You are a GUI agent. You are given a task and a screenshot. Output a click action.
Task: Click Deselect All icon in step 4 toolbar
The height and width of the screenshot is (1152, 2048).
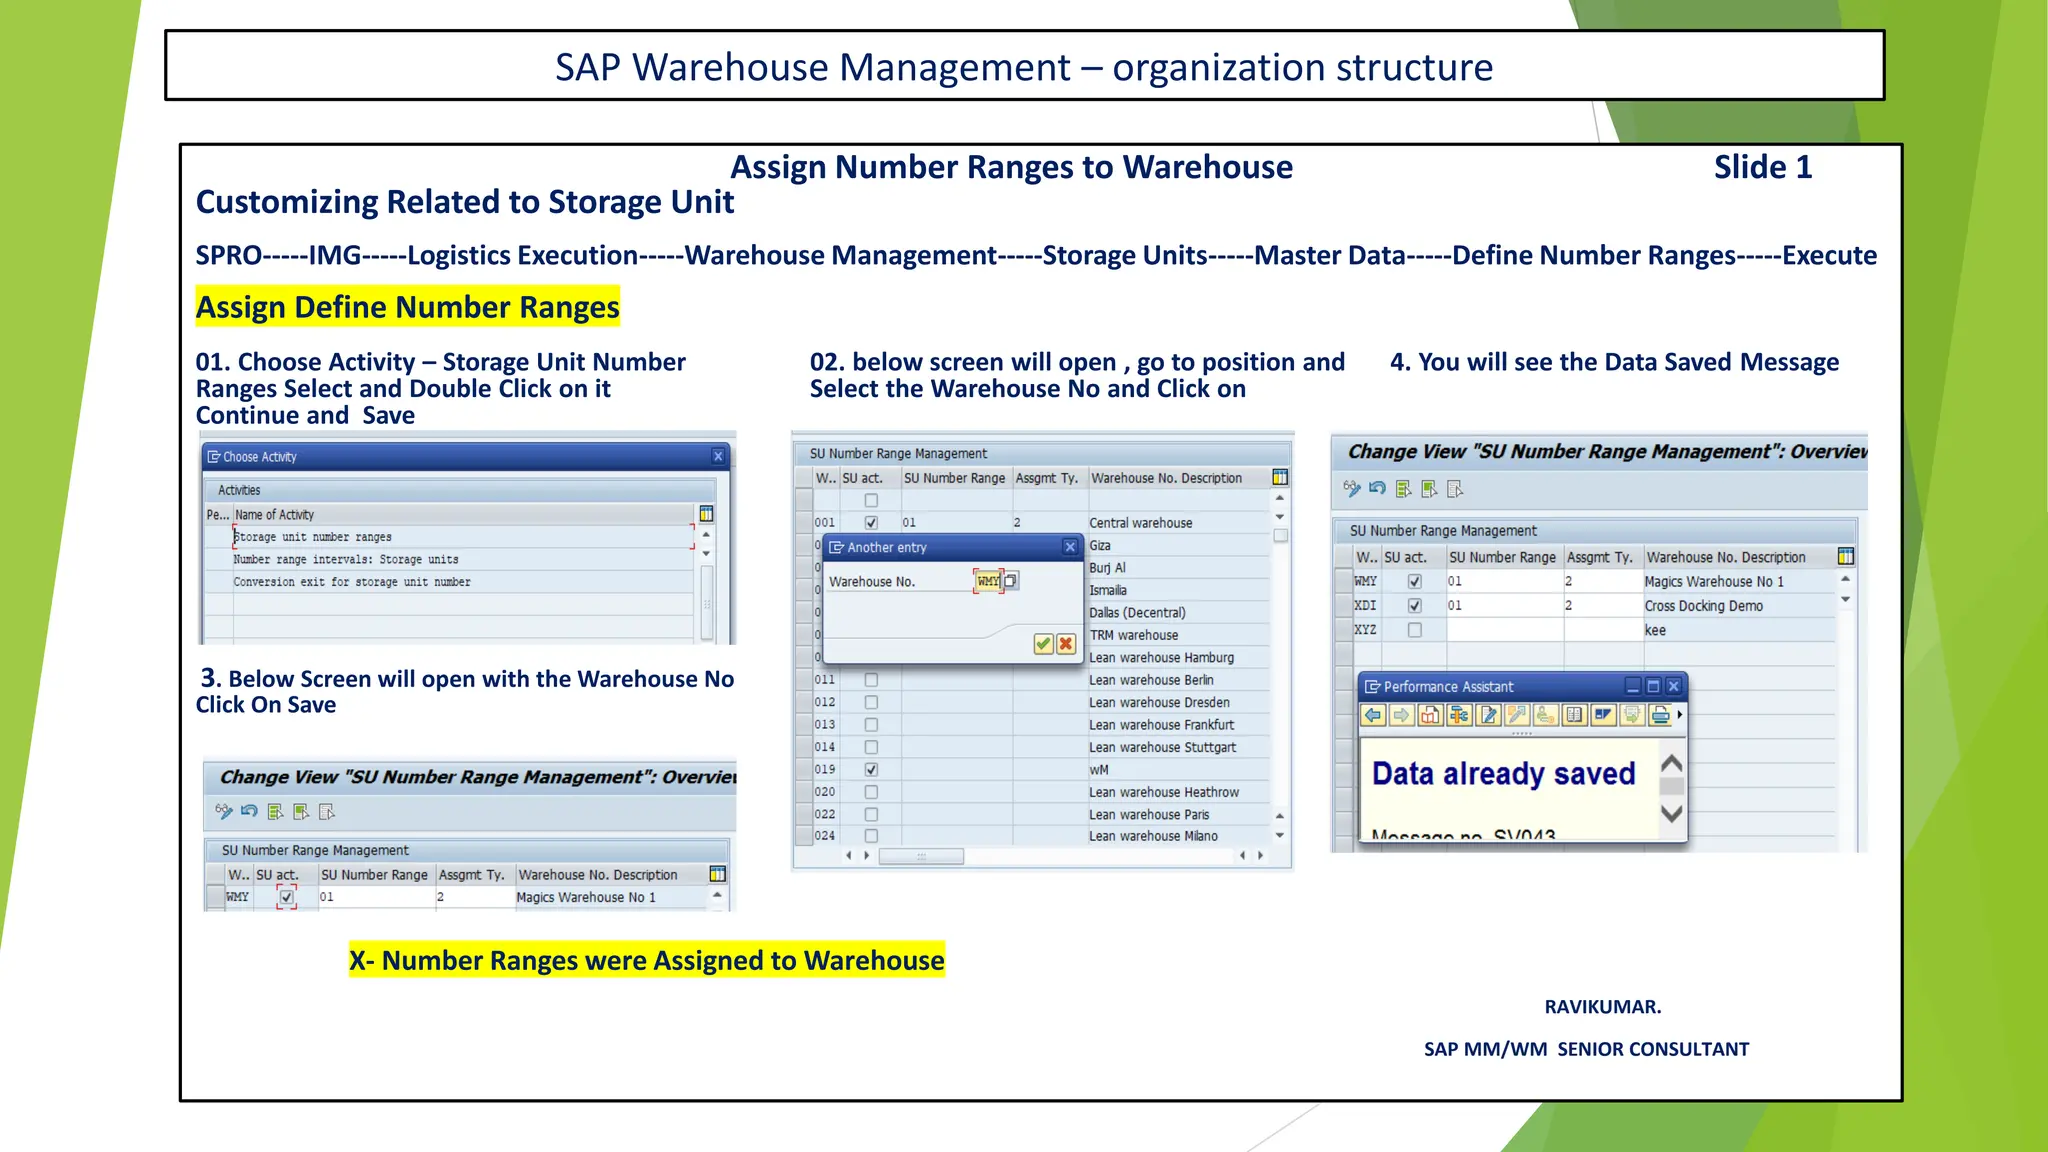coord(1455,488)
